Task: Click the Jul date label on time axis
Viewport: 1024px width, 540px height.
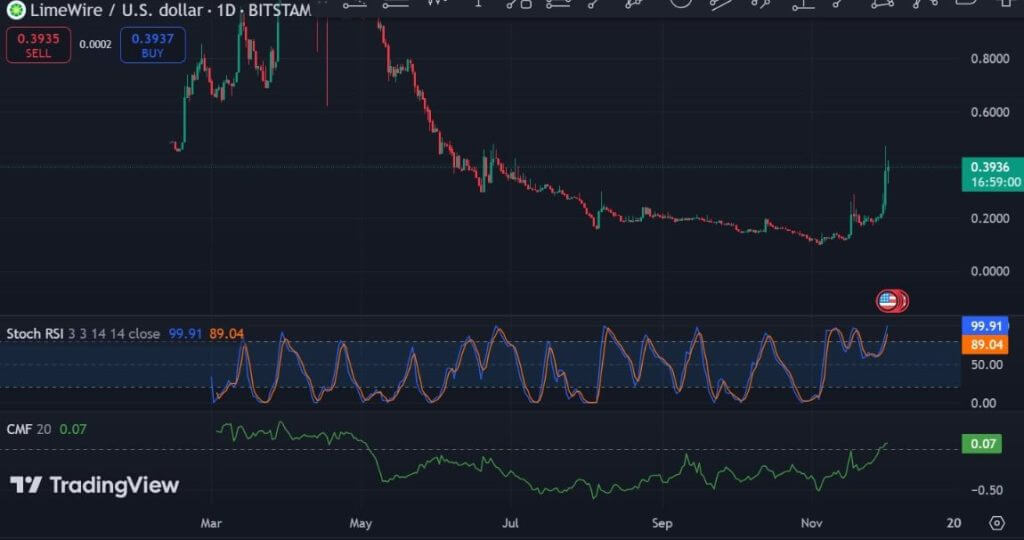Action: 510,523
